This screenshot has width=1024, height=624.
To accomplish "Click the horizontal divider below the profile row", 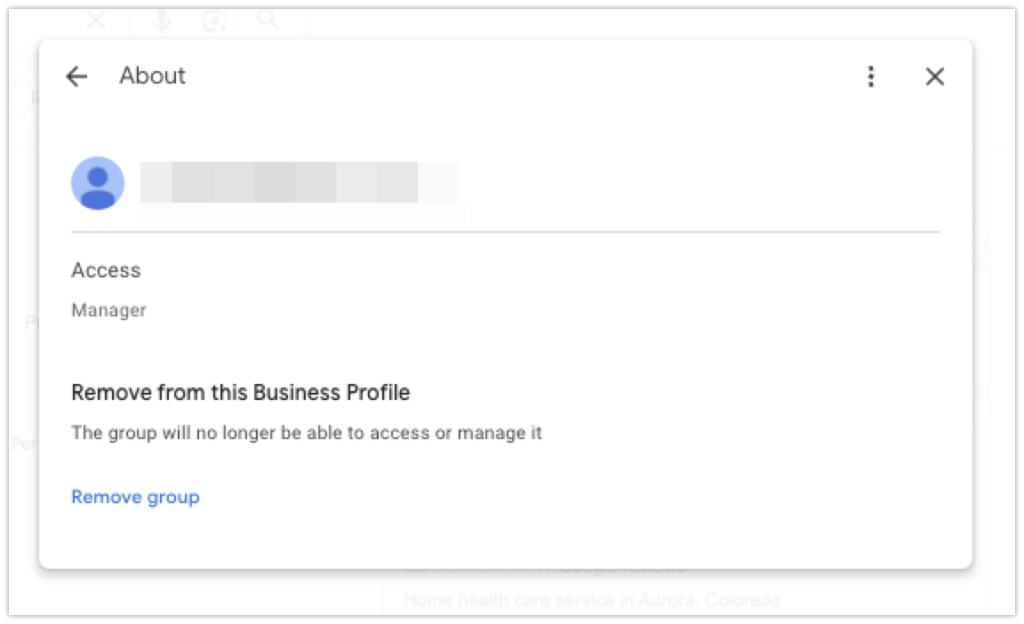I will (x=505, y=232).
